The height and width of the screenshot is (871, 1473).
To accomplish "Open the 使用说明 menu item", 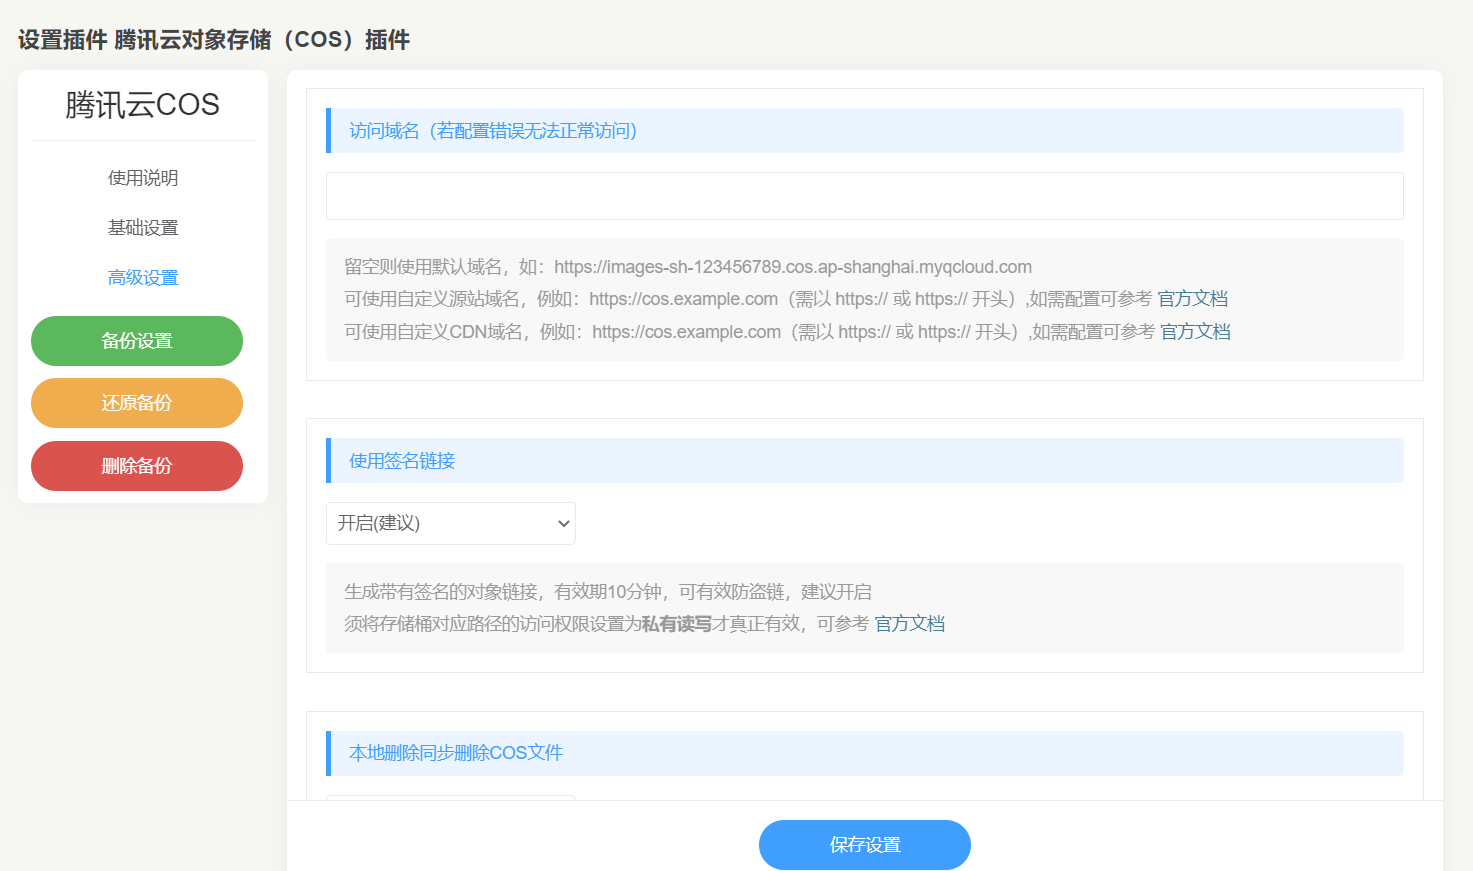I will [143, 178].
